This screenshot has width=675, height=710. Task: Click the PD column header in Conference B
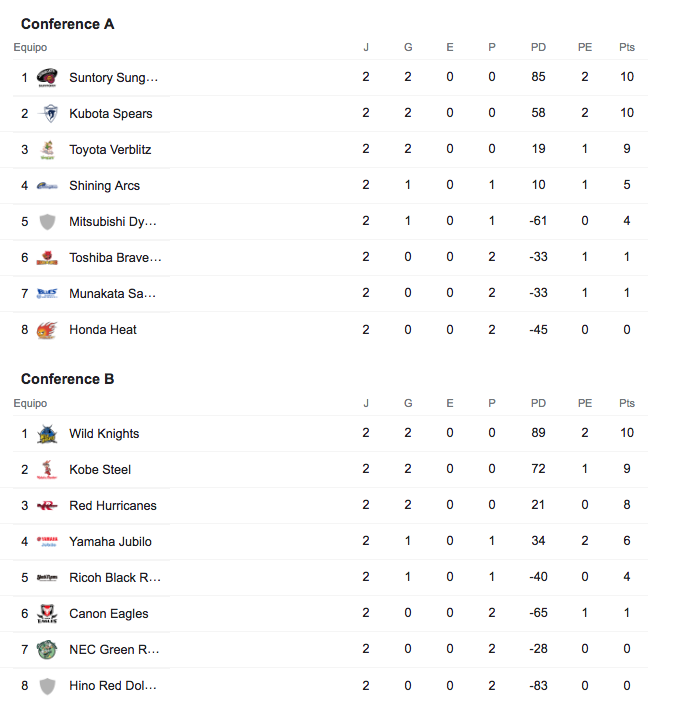pyautogui.click(x=538, y=403)
